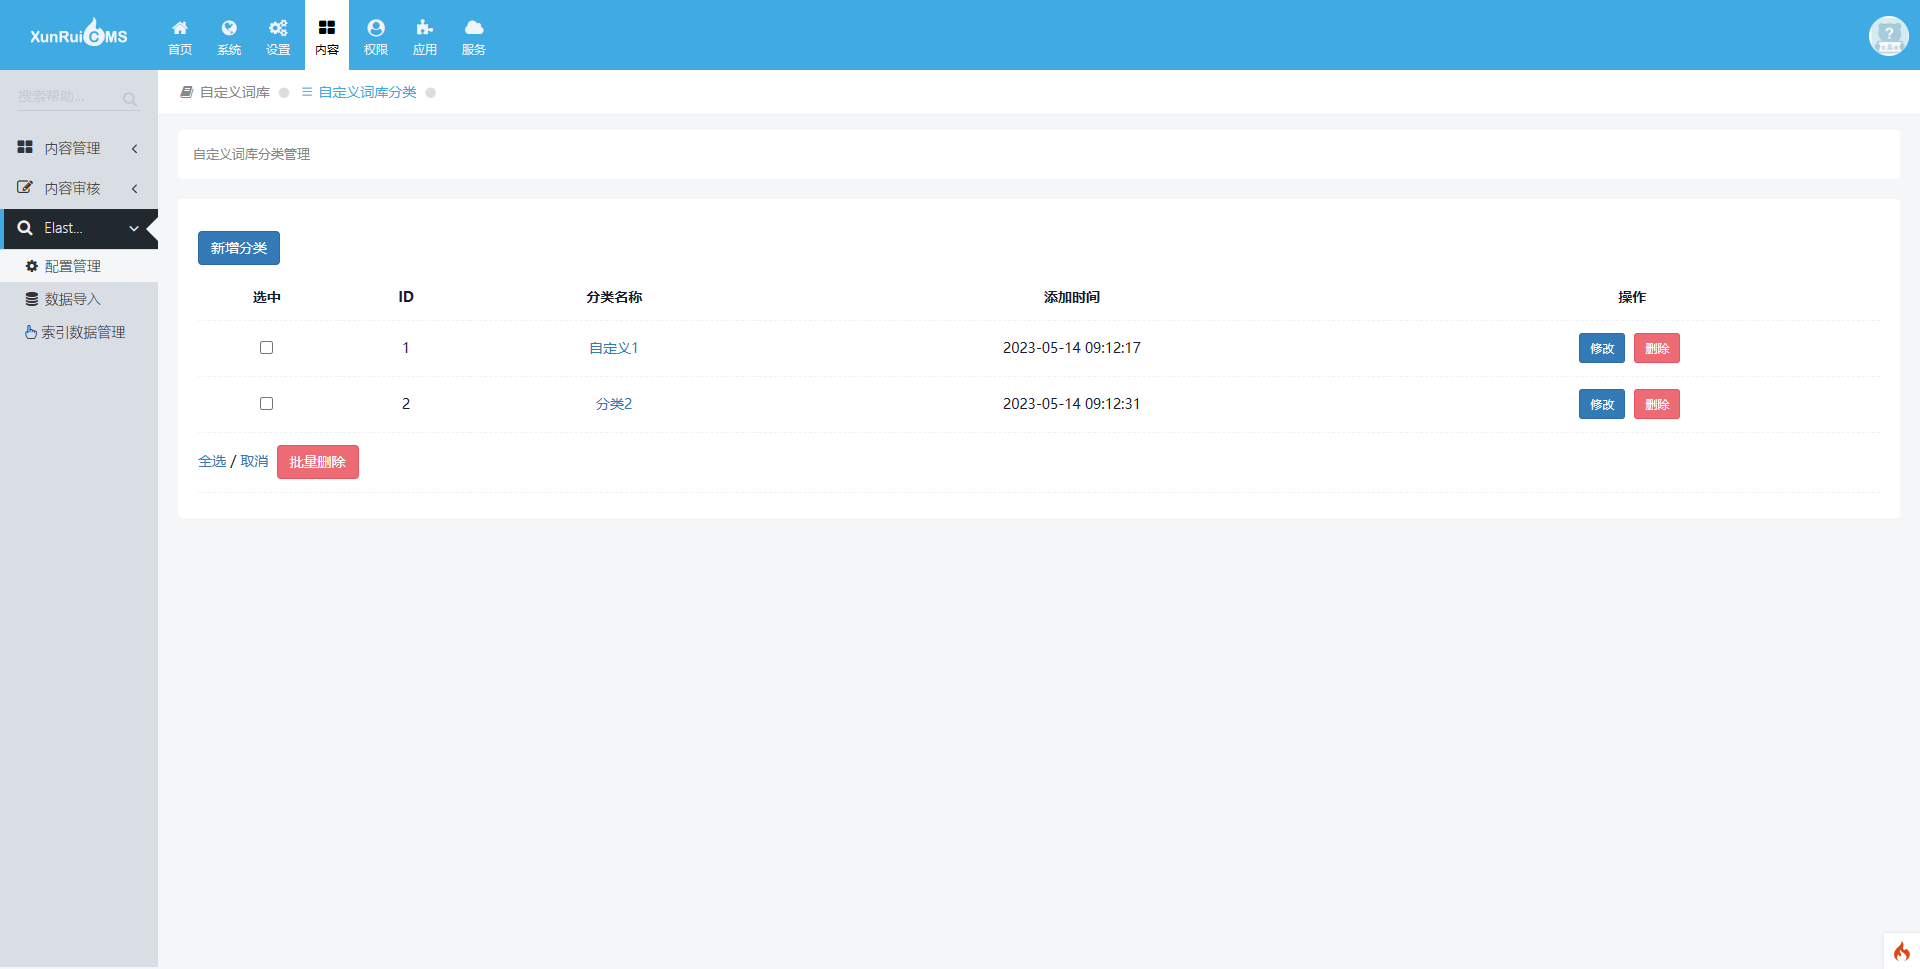Open the 分类2 category link
This screenshot has width=1920, height=969.
tap(614, 404)
